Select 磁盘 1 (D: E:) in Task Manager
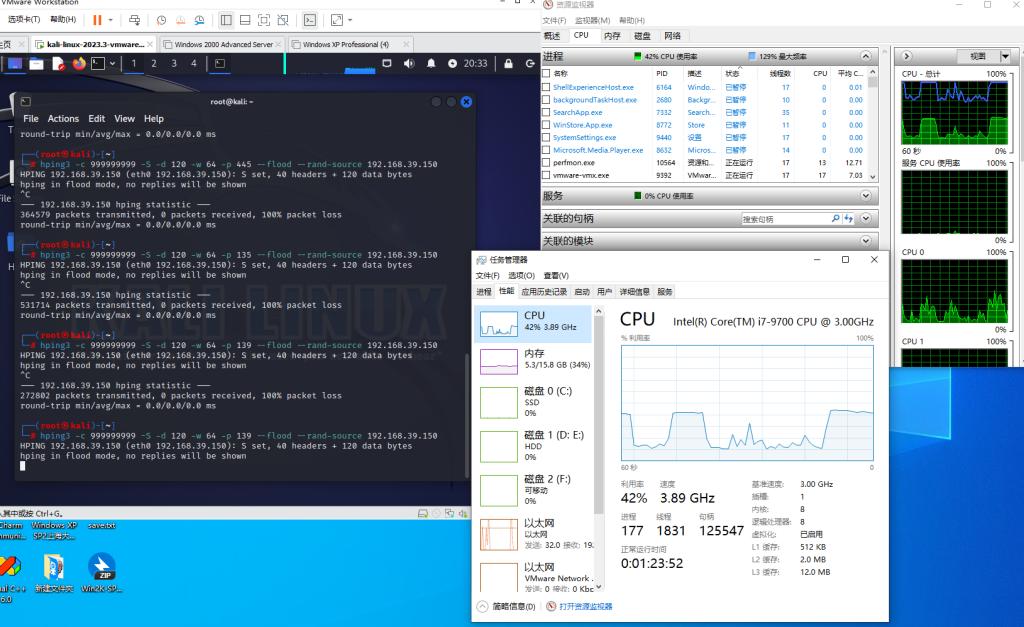1024x627 pixels. [534, 445]
